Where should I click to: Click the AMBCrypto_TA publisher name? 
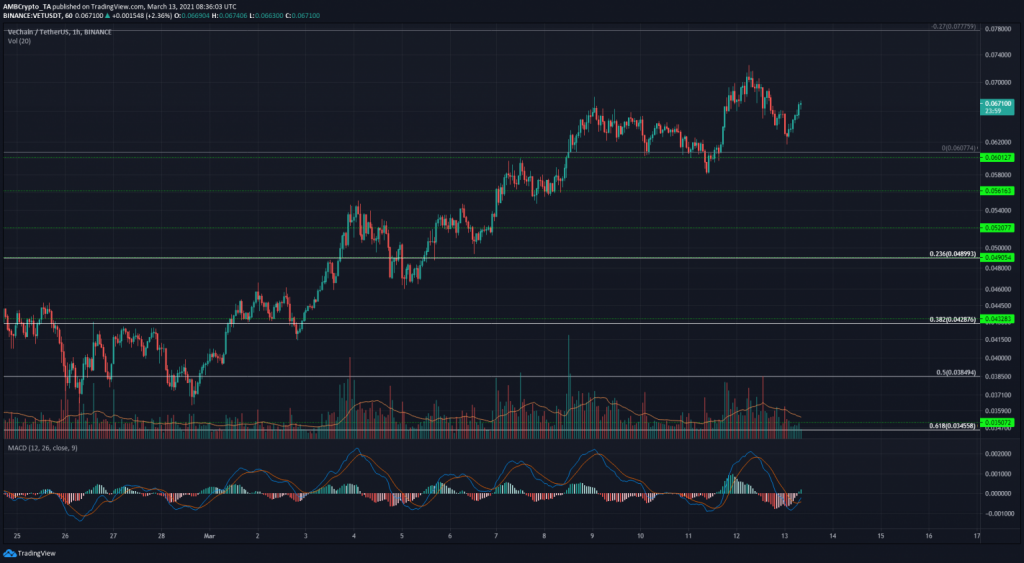point(25,7)
